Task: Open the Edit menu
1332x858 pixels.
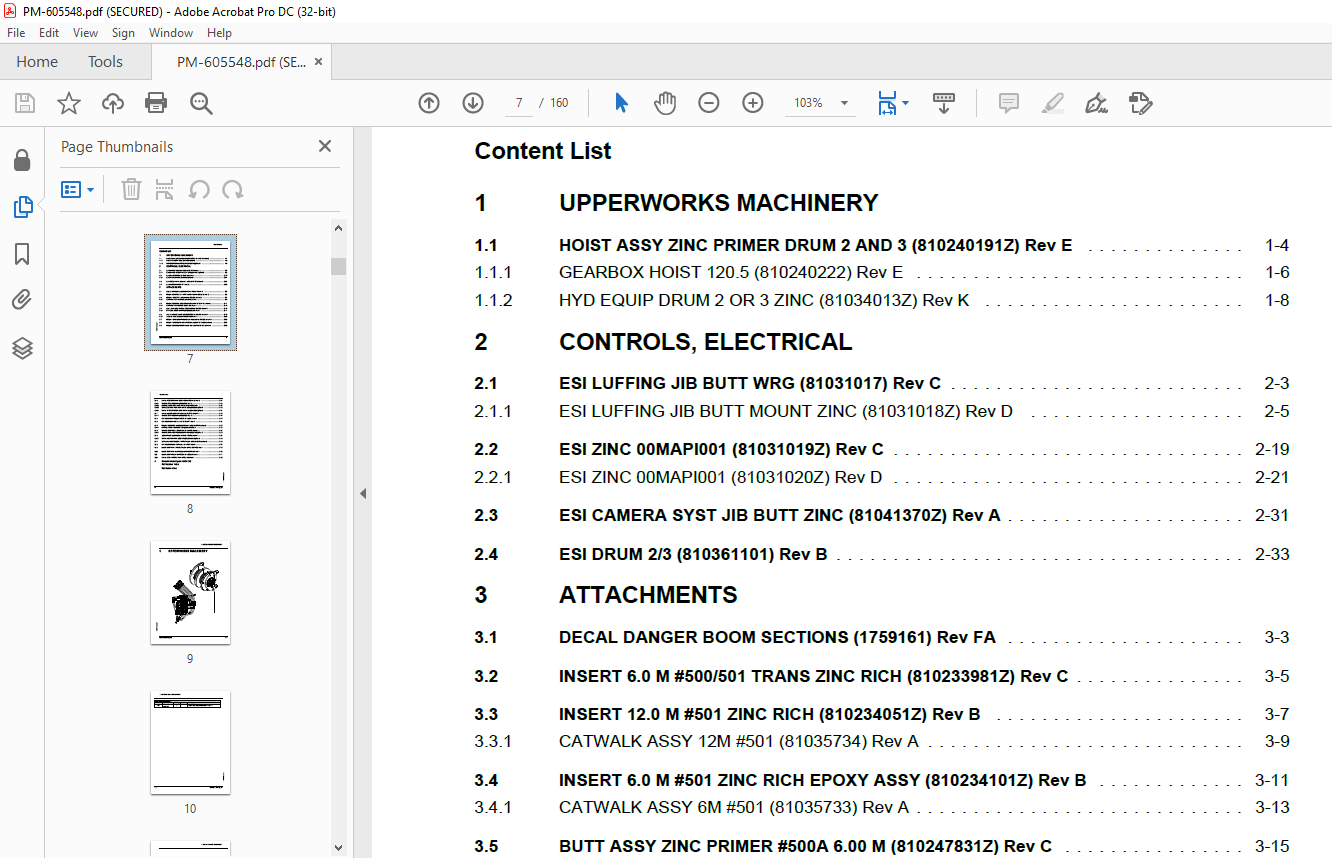Action: (49, 33)
